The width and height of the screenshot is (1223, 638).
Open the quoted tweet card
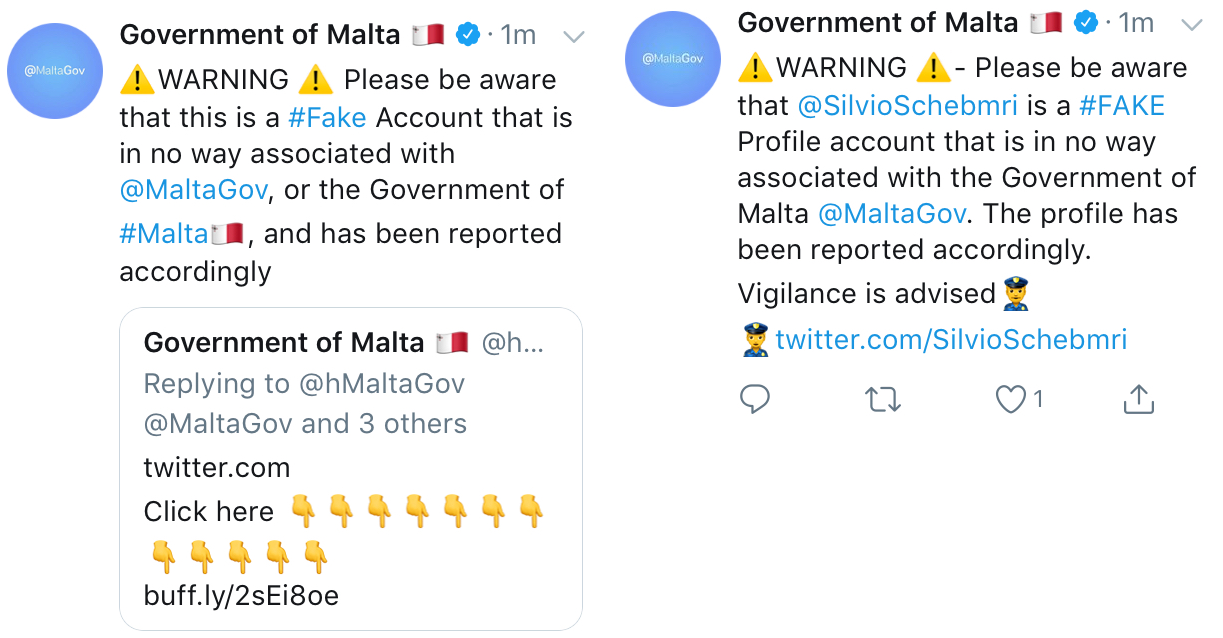pyautogui.click(x=350, y=468)
